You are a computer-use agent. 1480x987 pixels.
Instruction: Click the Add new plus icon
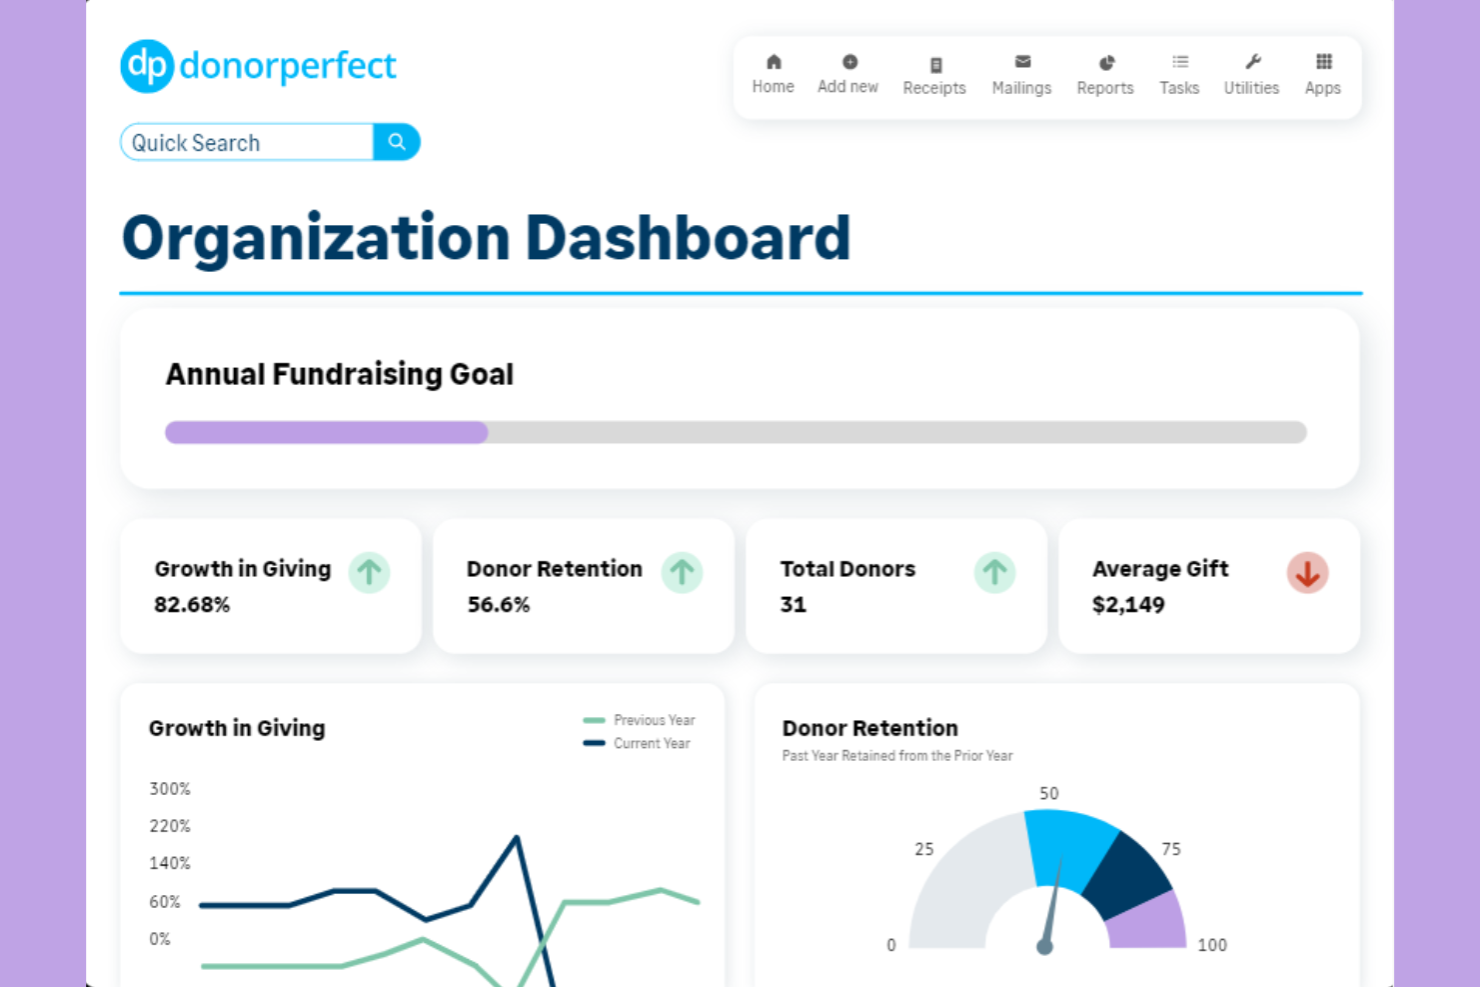847,62
